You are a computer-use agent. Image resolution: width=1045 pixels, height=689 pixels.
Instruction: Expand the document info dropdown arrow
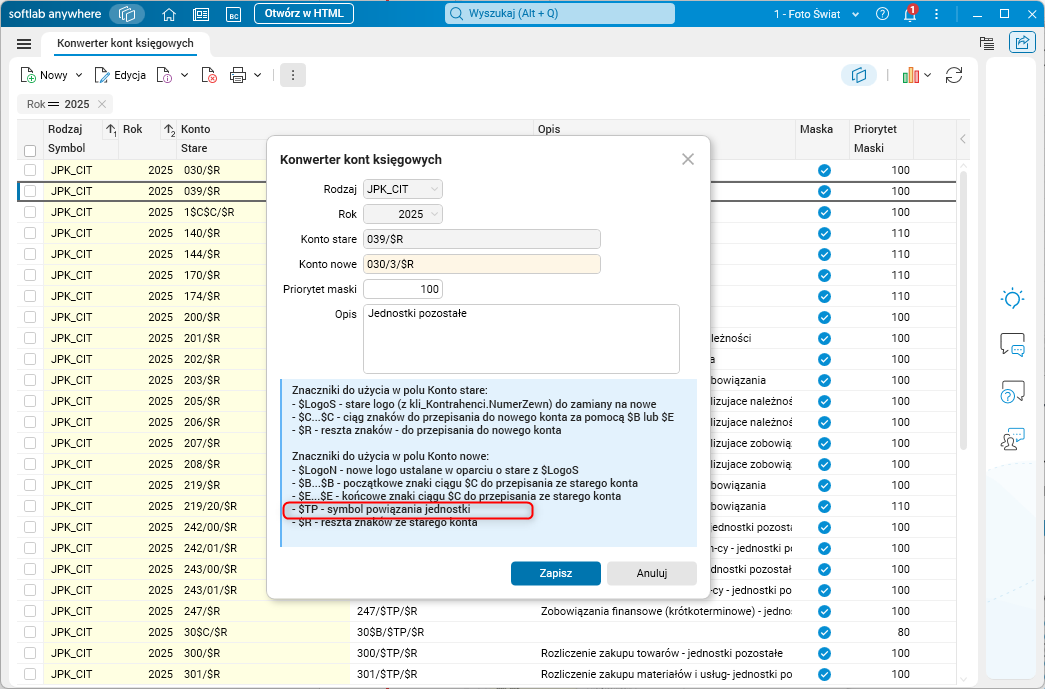185,75
